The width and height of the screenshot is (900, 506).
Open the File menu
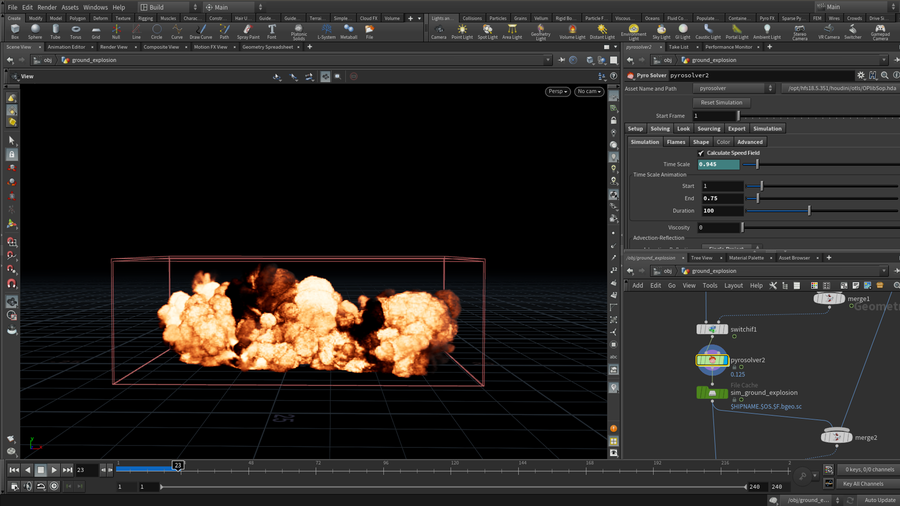click(12, 7)
